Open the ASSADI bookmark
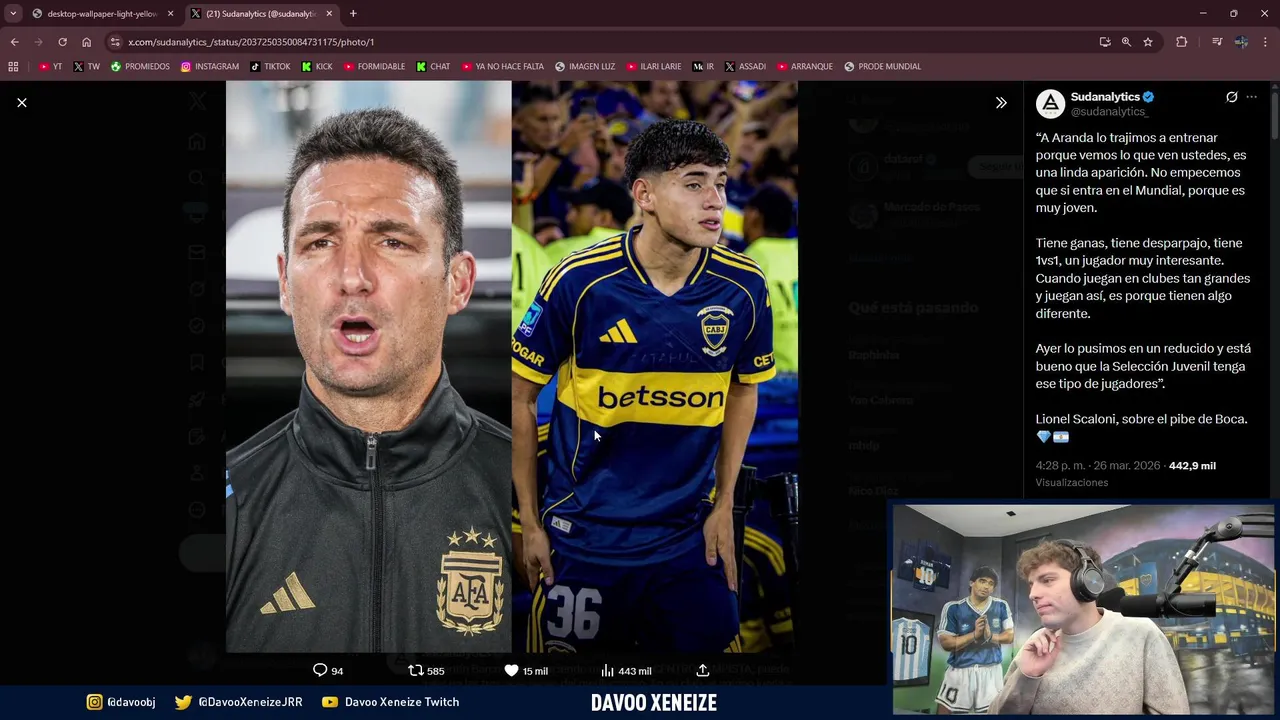 coord(745,66)
